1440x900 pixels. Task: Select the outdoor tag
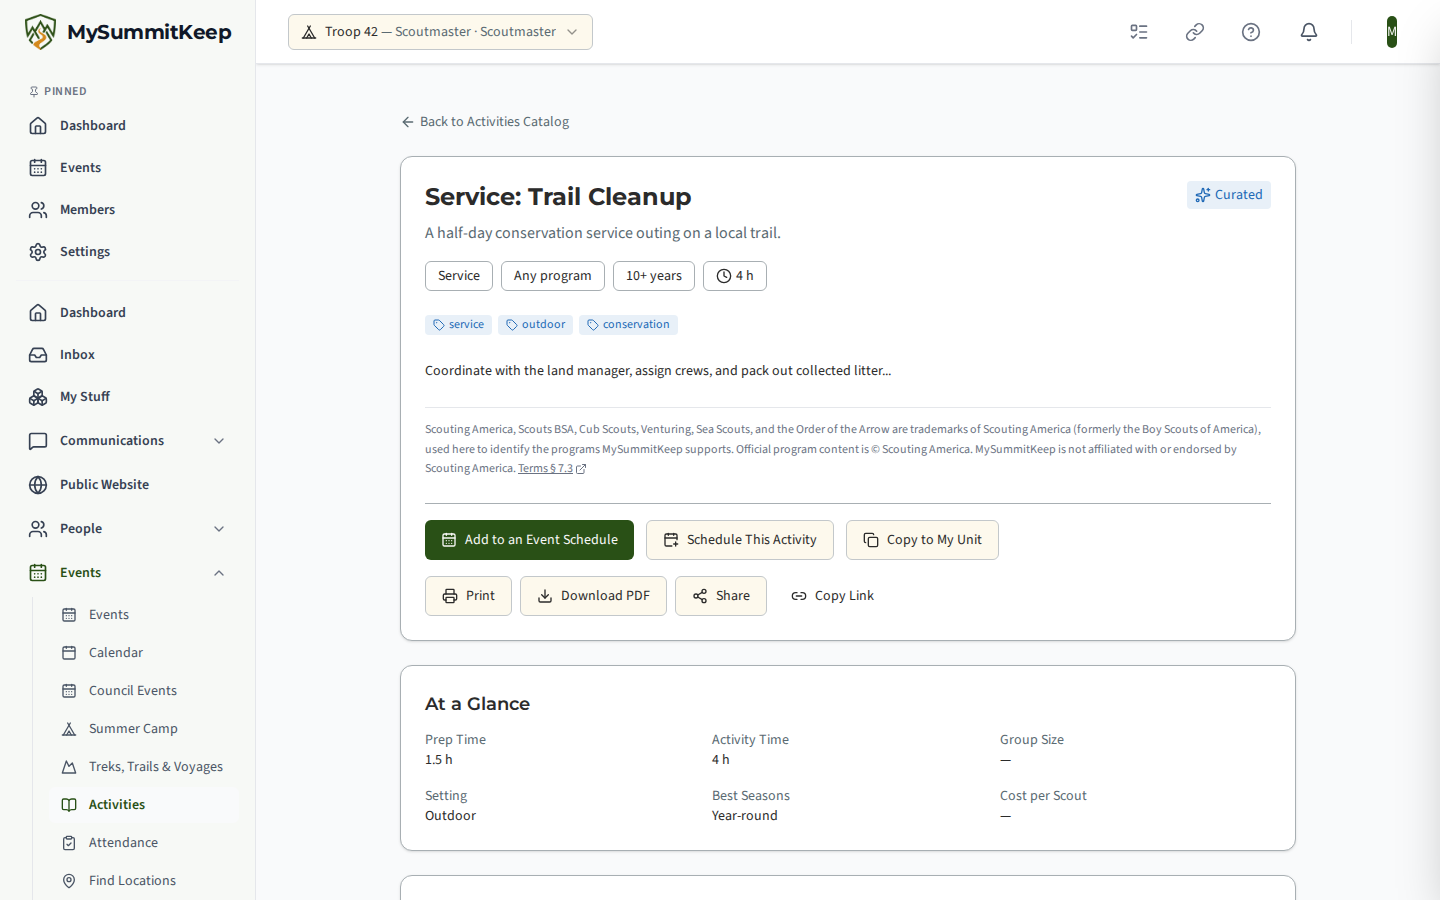coord(535,325)
